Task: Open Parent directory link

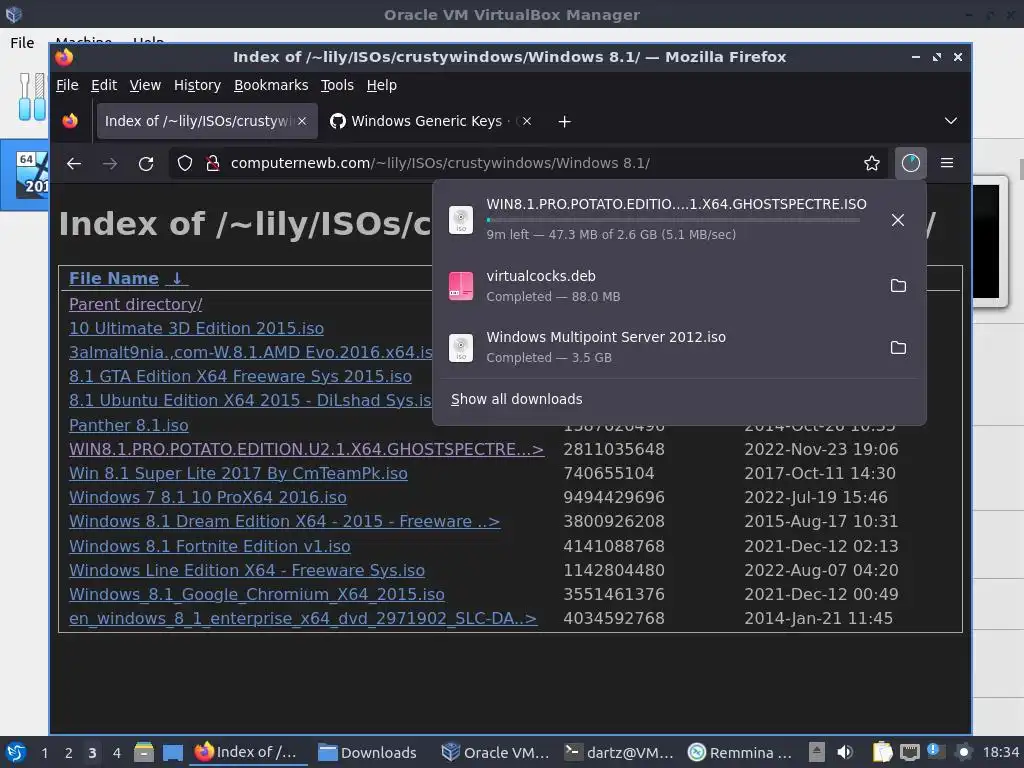Action: point(136,304)
